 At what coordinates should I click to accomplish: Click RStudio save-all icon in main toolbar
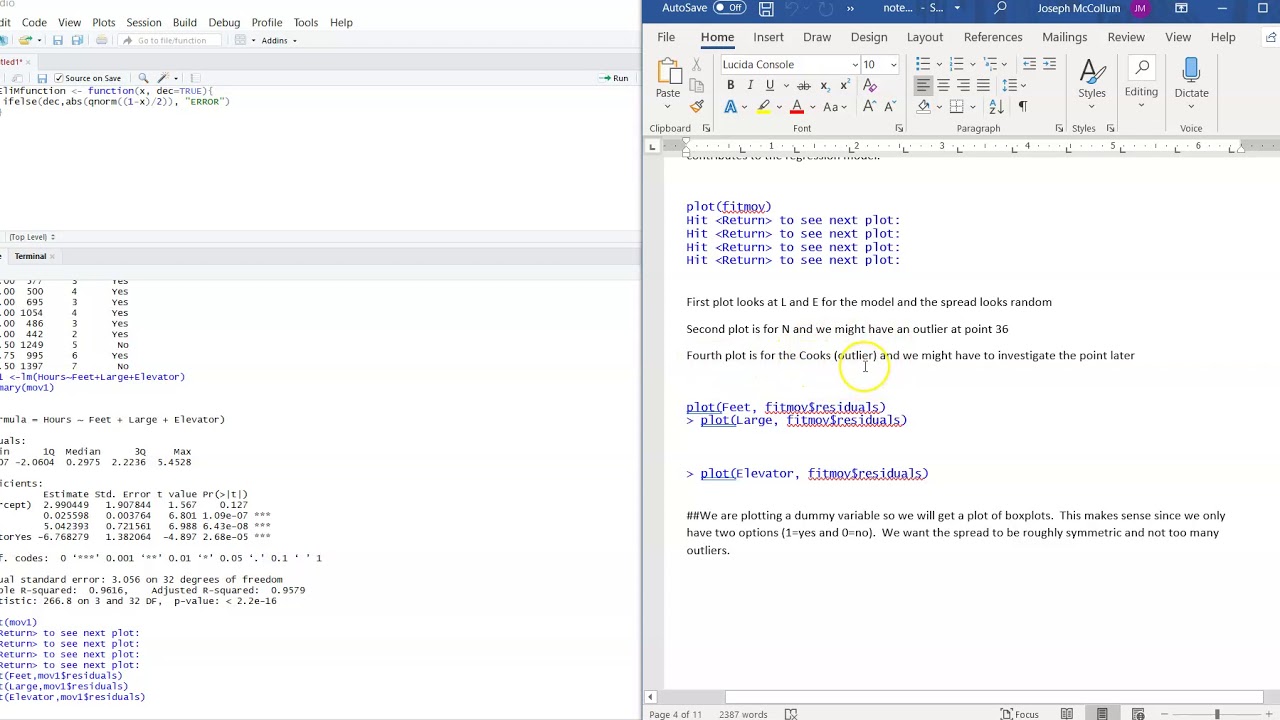pyautogui.click(x=75, y=40)
